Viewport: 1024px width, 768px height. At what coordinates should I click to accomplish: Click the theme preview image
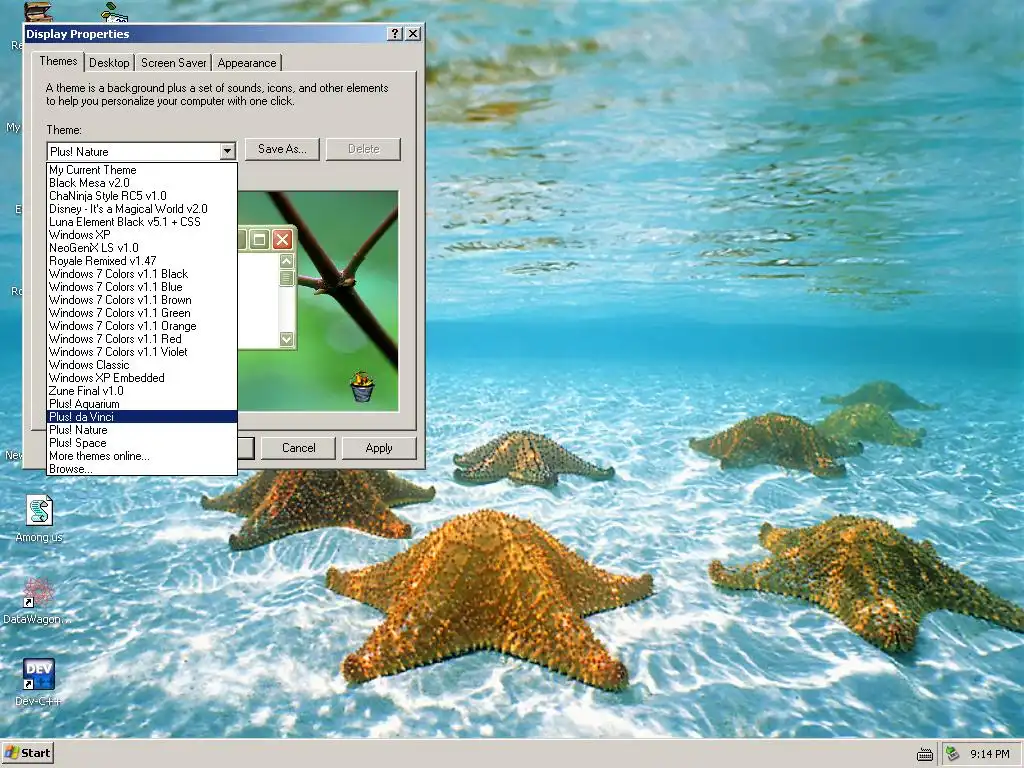[318, 301]
